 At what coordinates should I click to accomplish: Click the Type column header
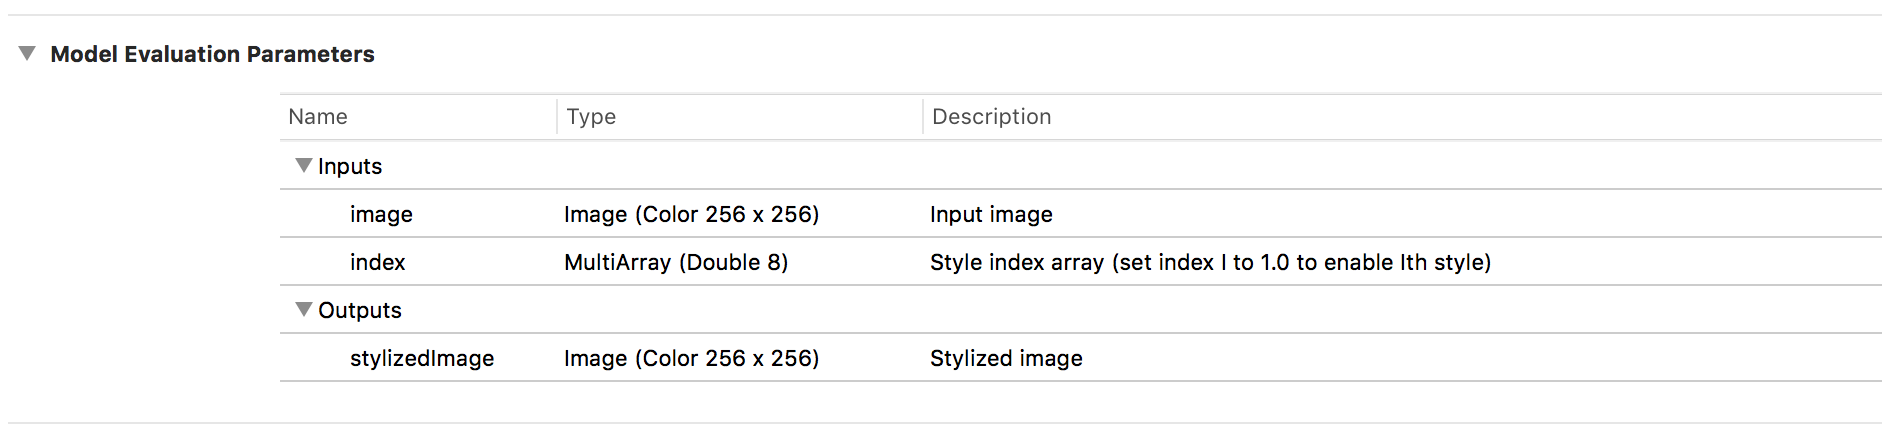tap(591, 117)
